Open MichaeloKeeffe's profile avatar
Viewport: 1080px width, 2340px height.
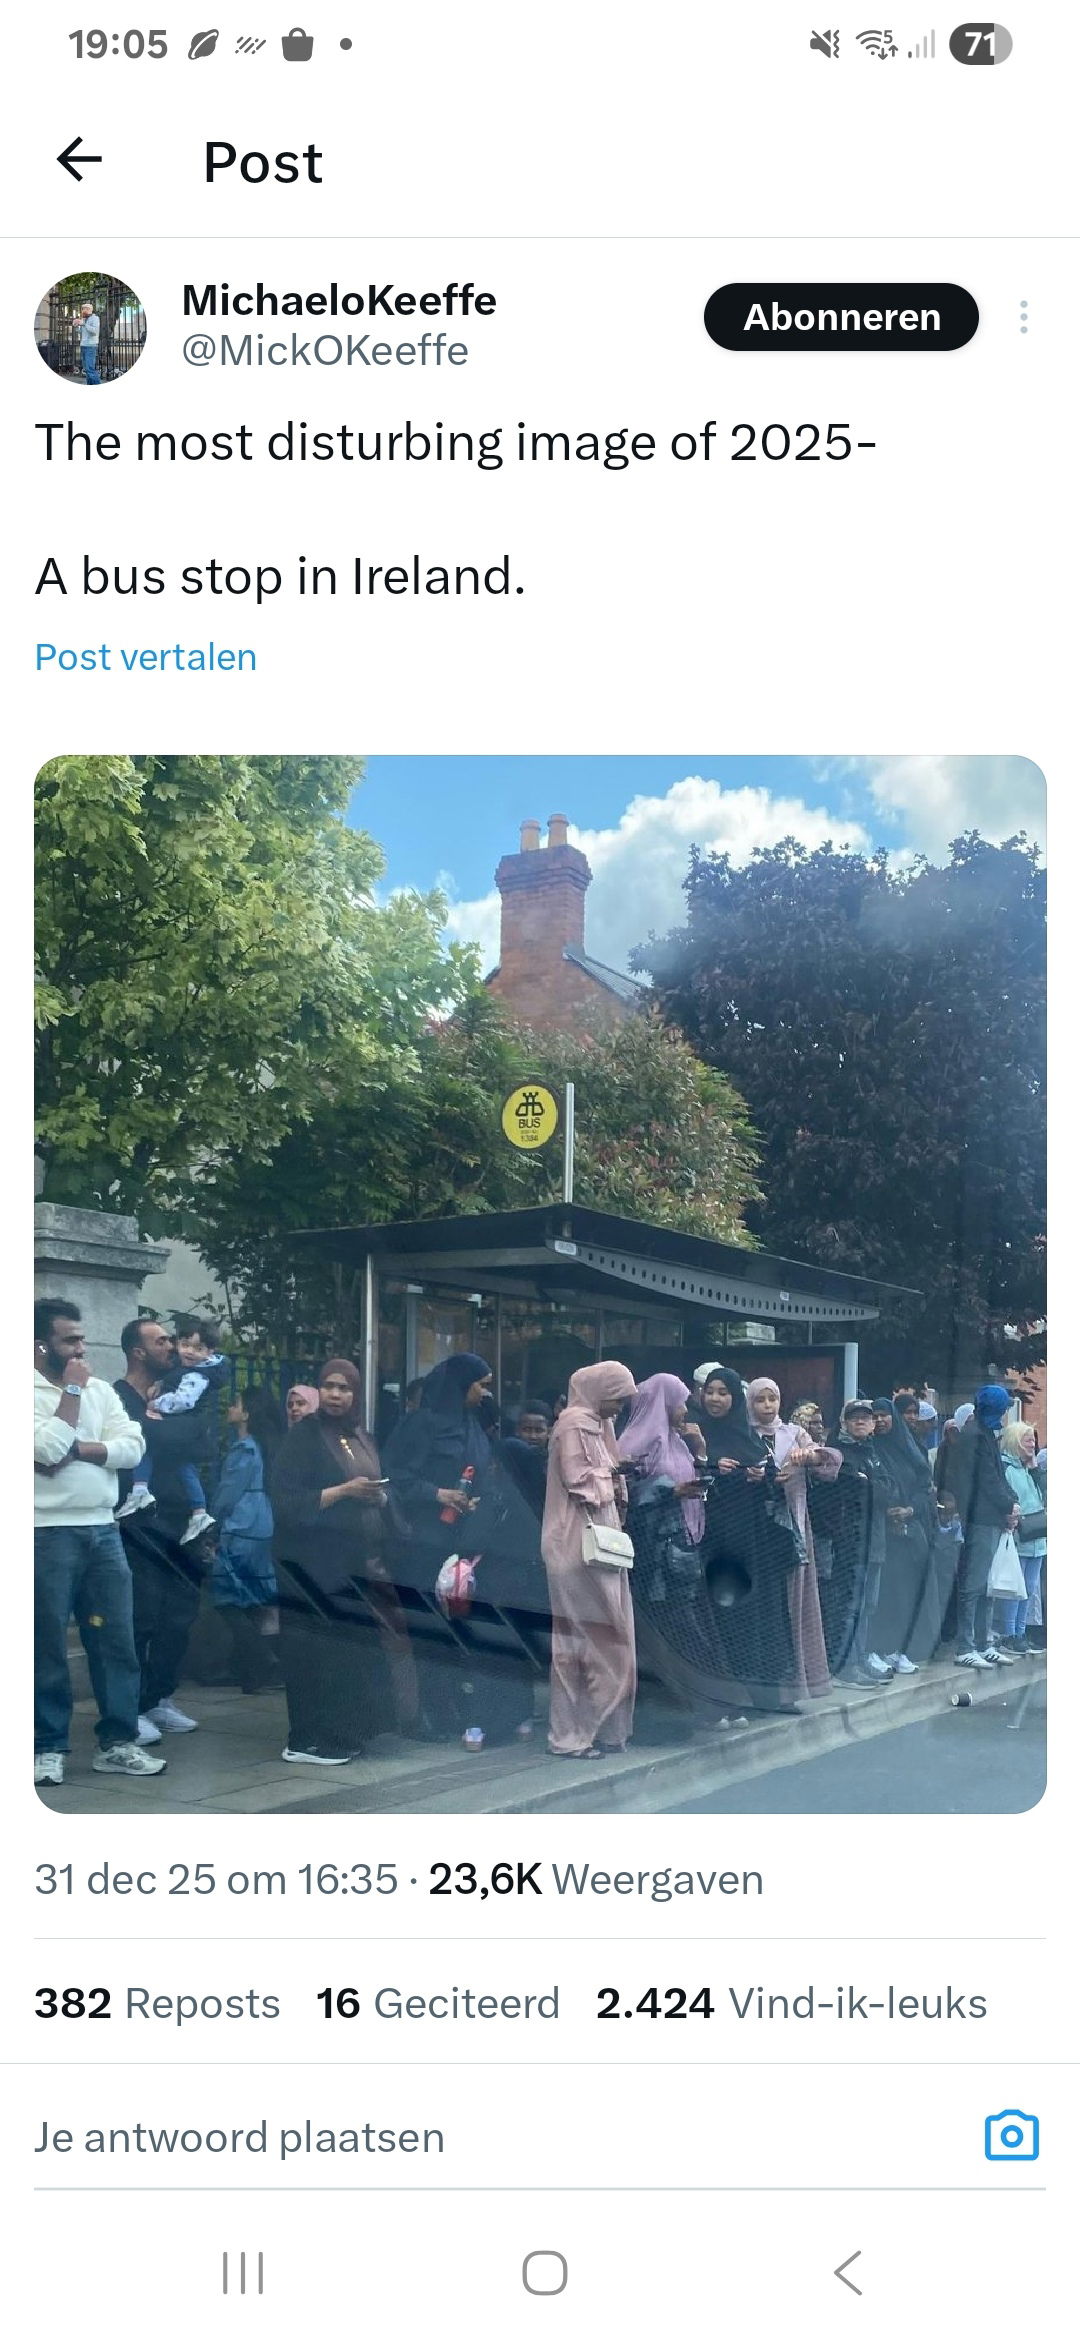tap(91, 328)
